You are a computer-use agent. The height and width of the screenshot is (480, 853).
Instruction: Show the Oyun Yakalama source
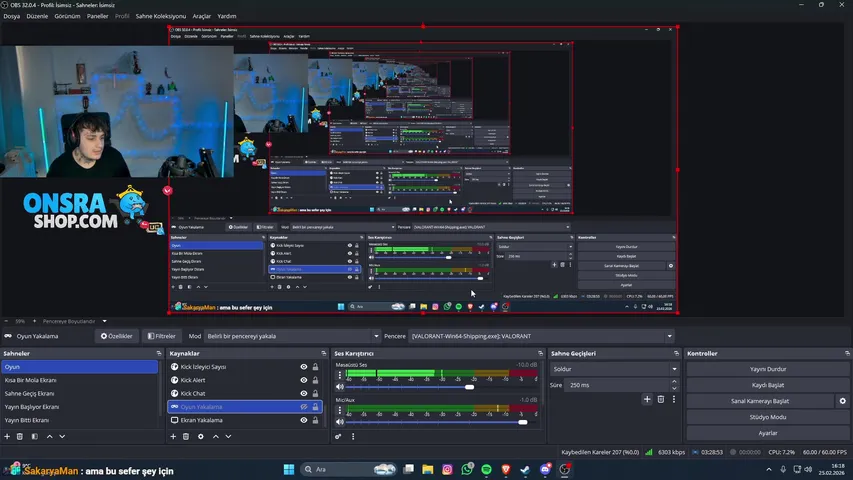click(x=304, y=407)
